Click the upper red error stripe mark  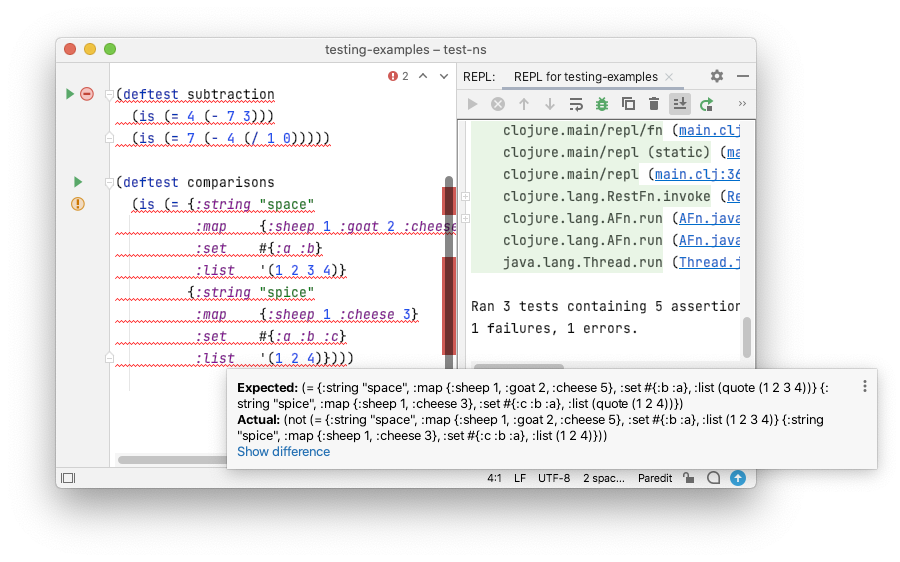point(449,200)
